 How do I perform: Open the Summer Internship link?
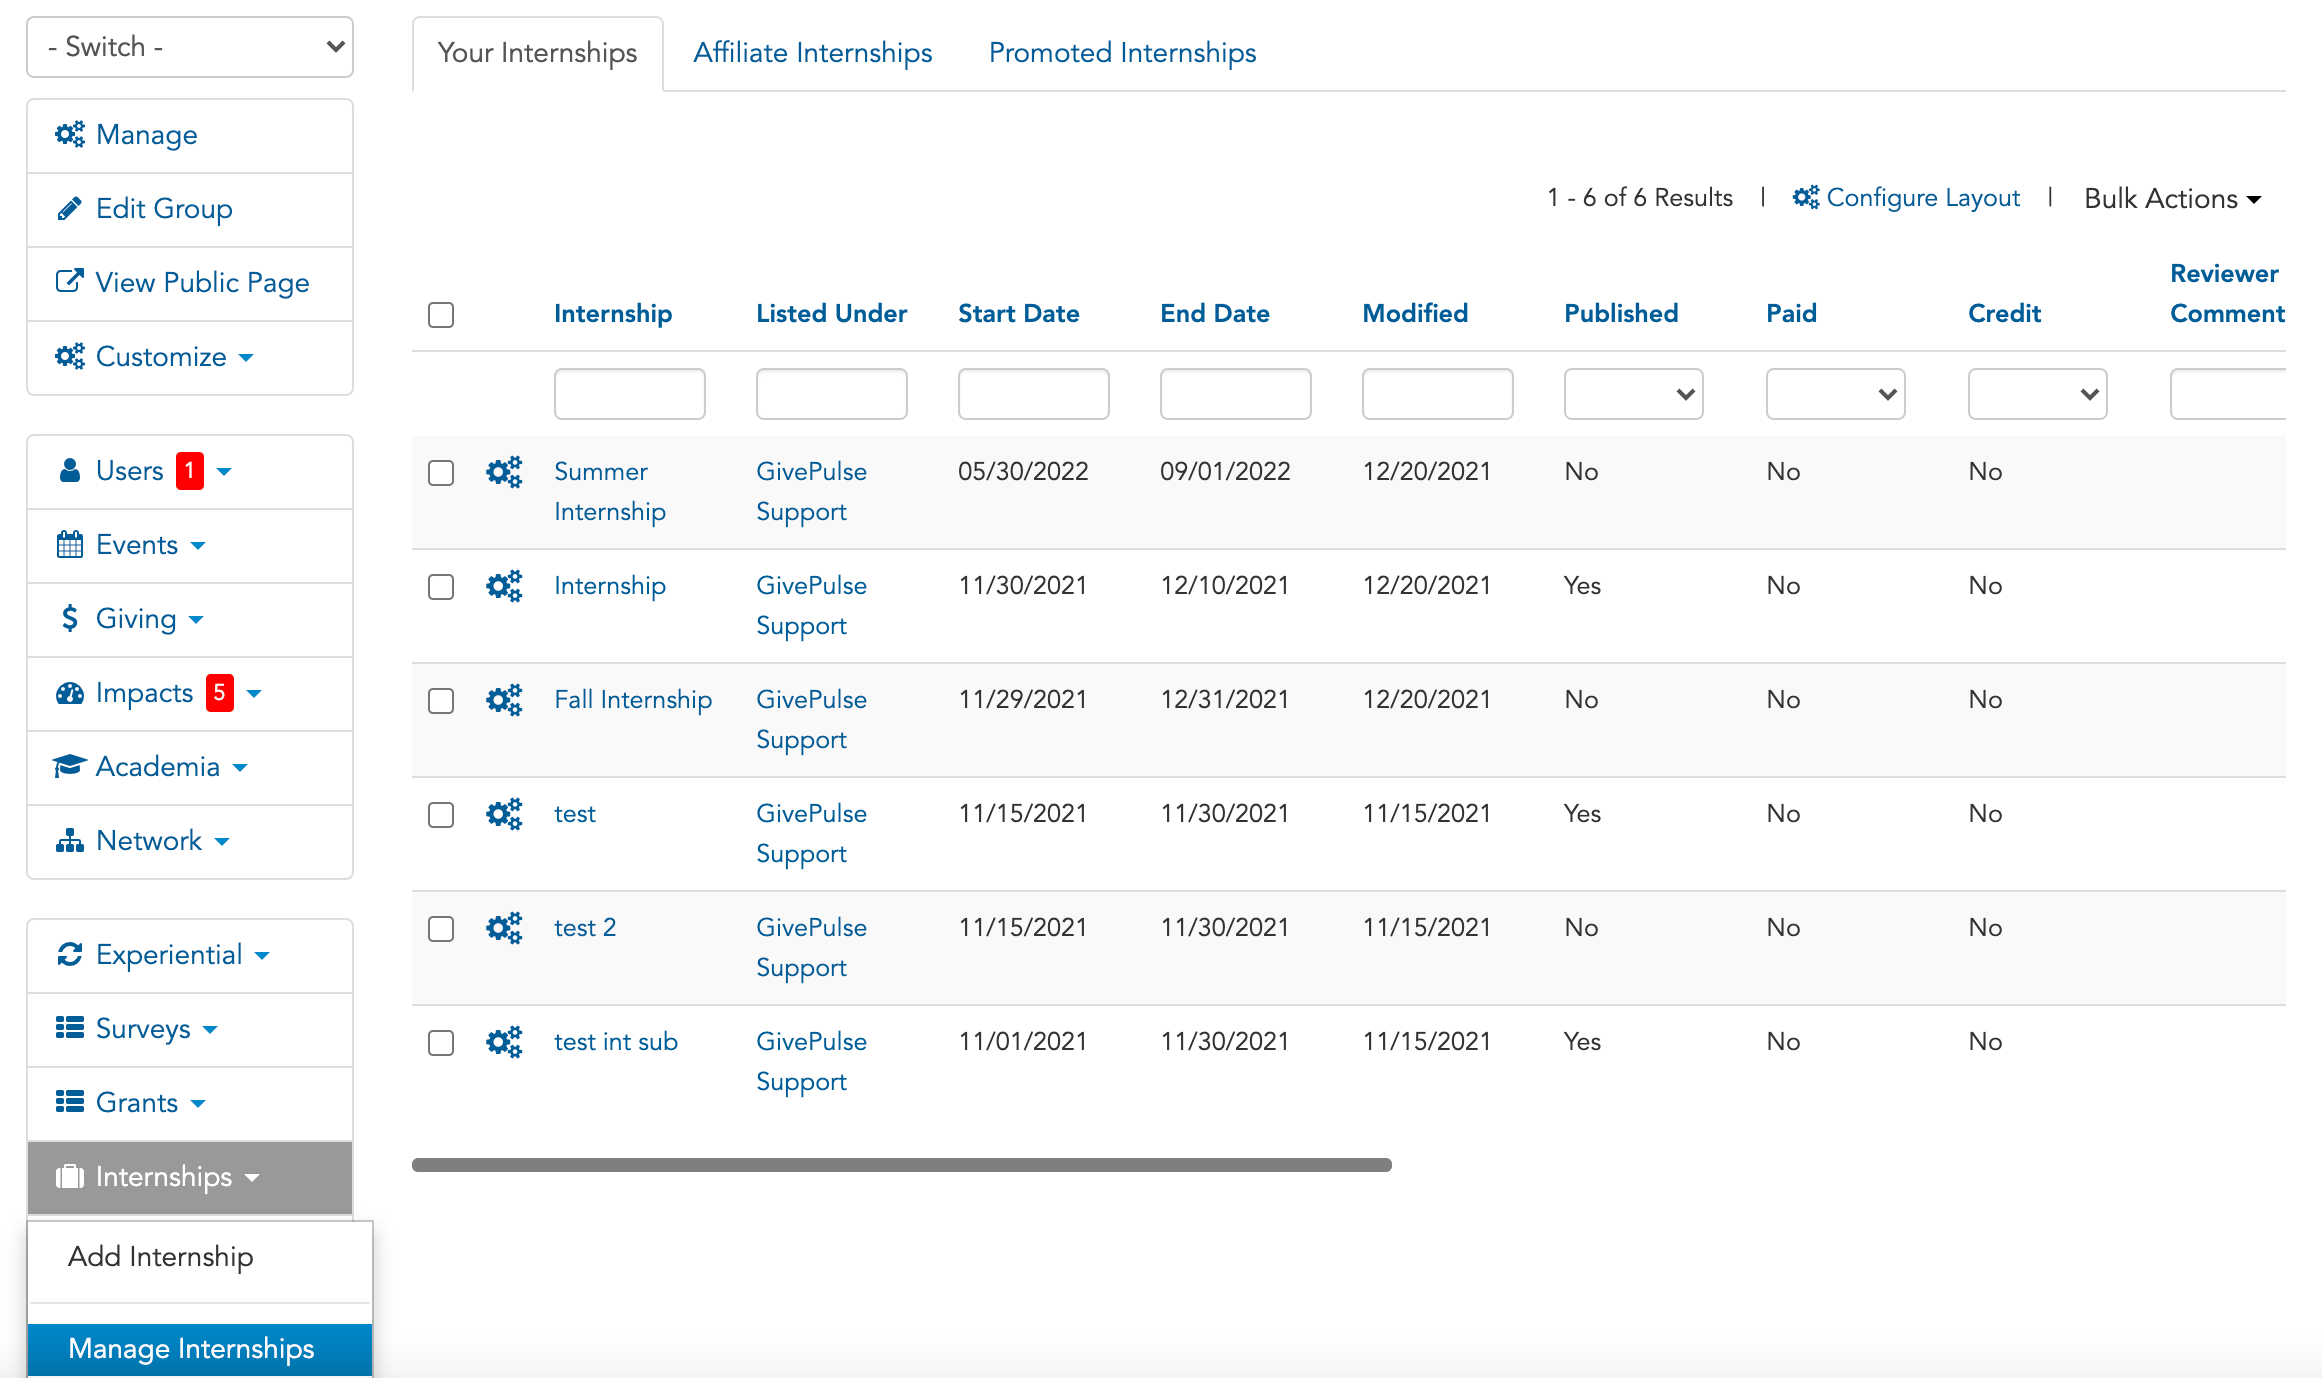coord(610,492)
